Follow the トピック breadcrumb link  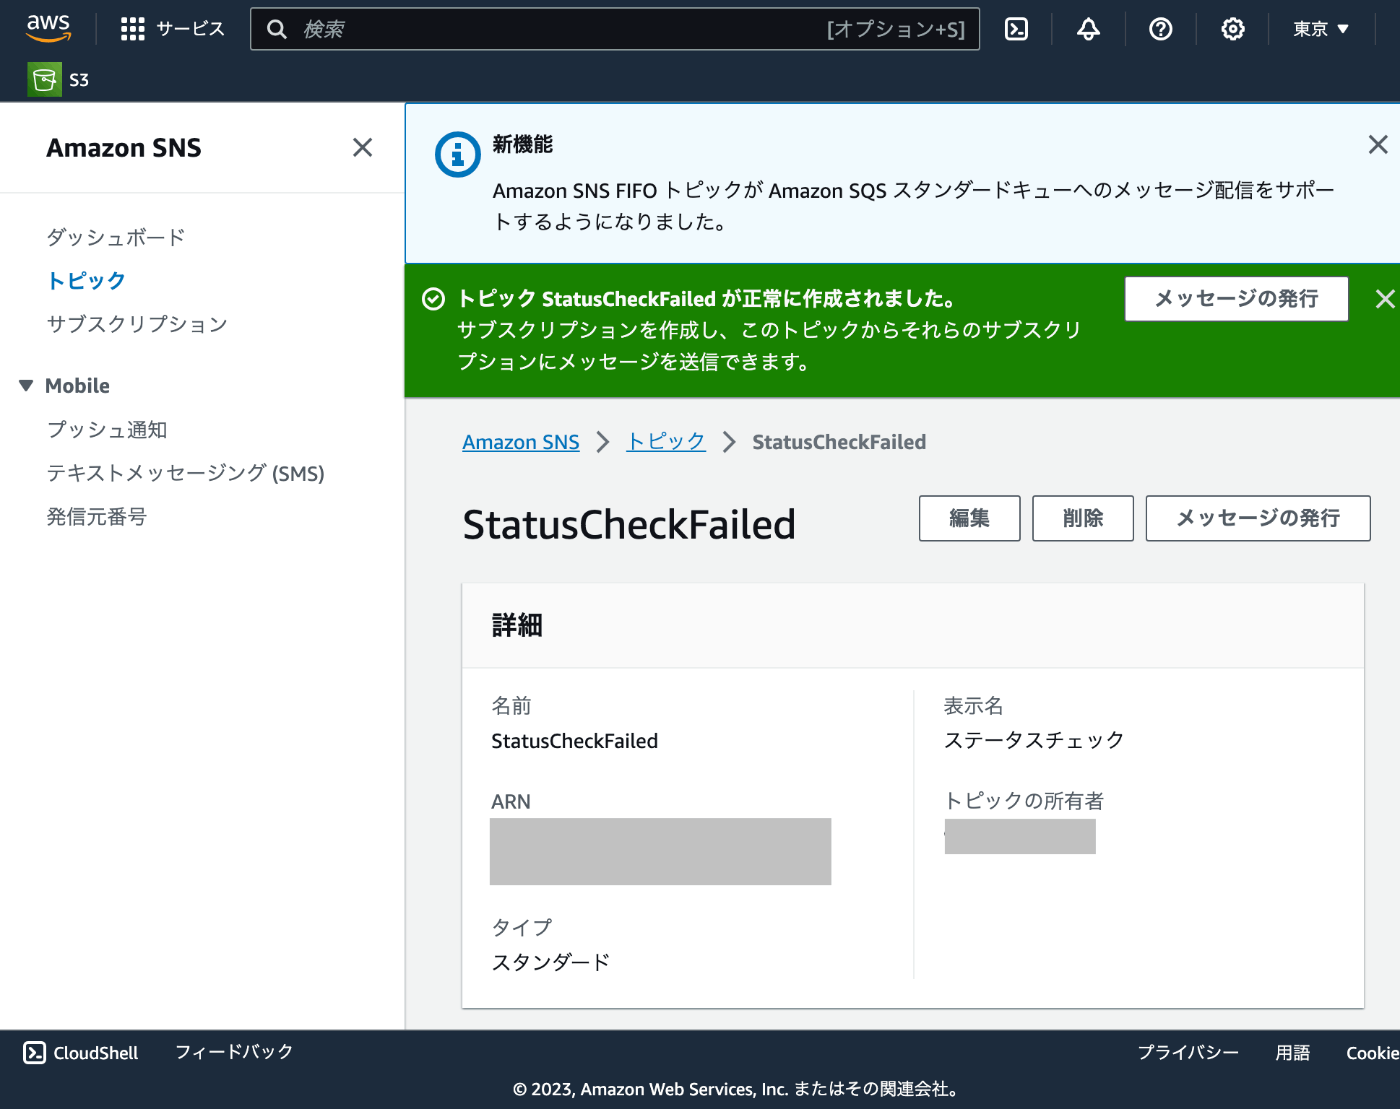tap(666, 442)
